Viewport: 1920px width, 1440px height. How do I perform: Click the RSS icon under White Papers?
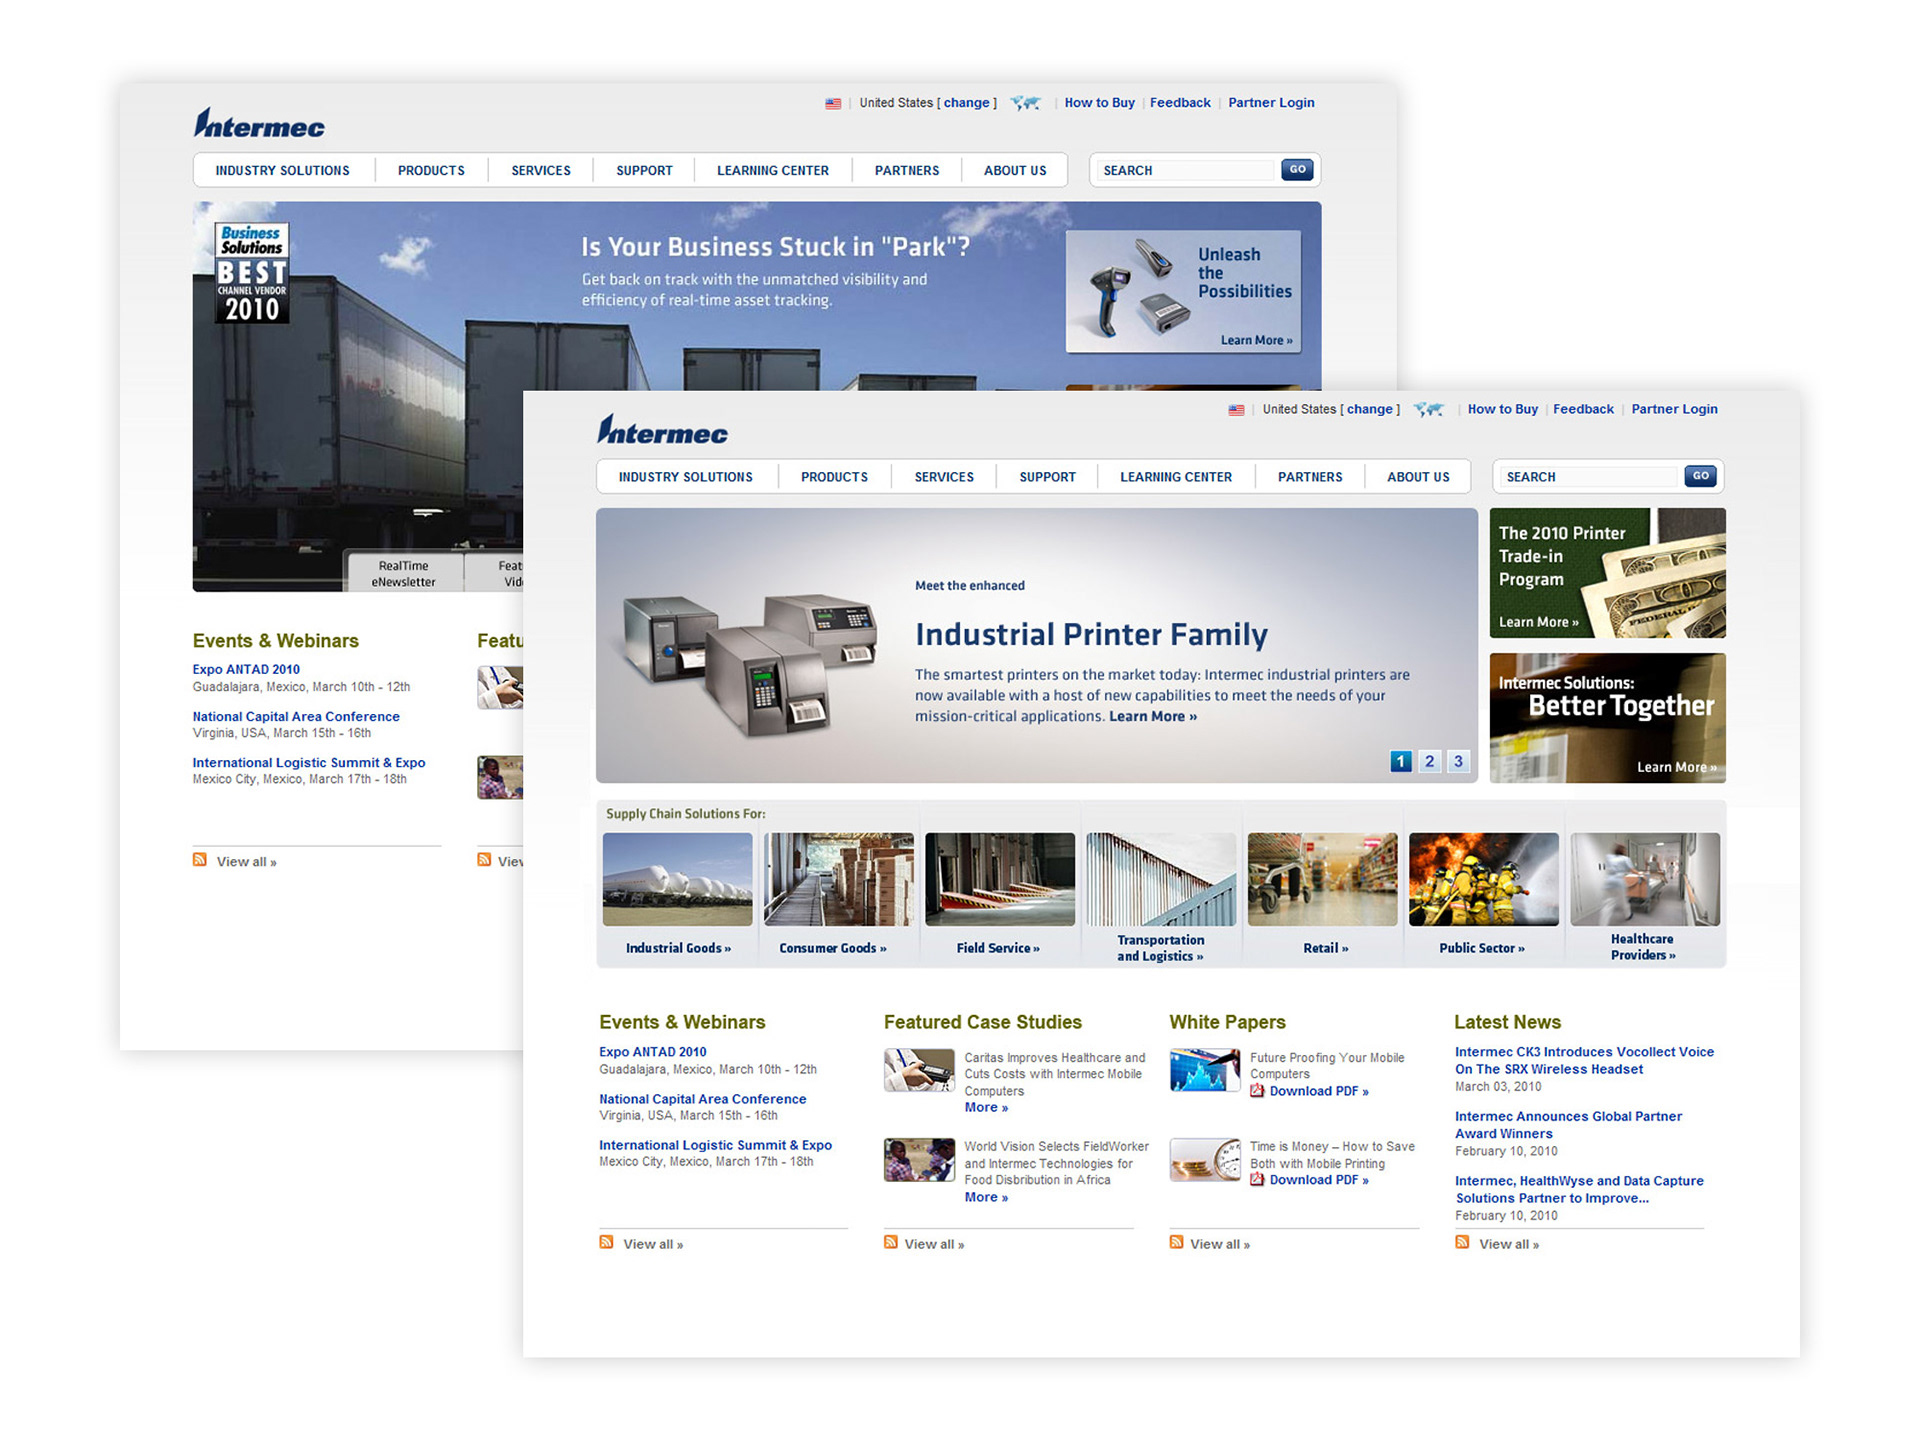click(x=1177, y=1242)
